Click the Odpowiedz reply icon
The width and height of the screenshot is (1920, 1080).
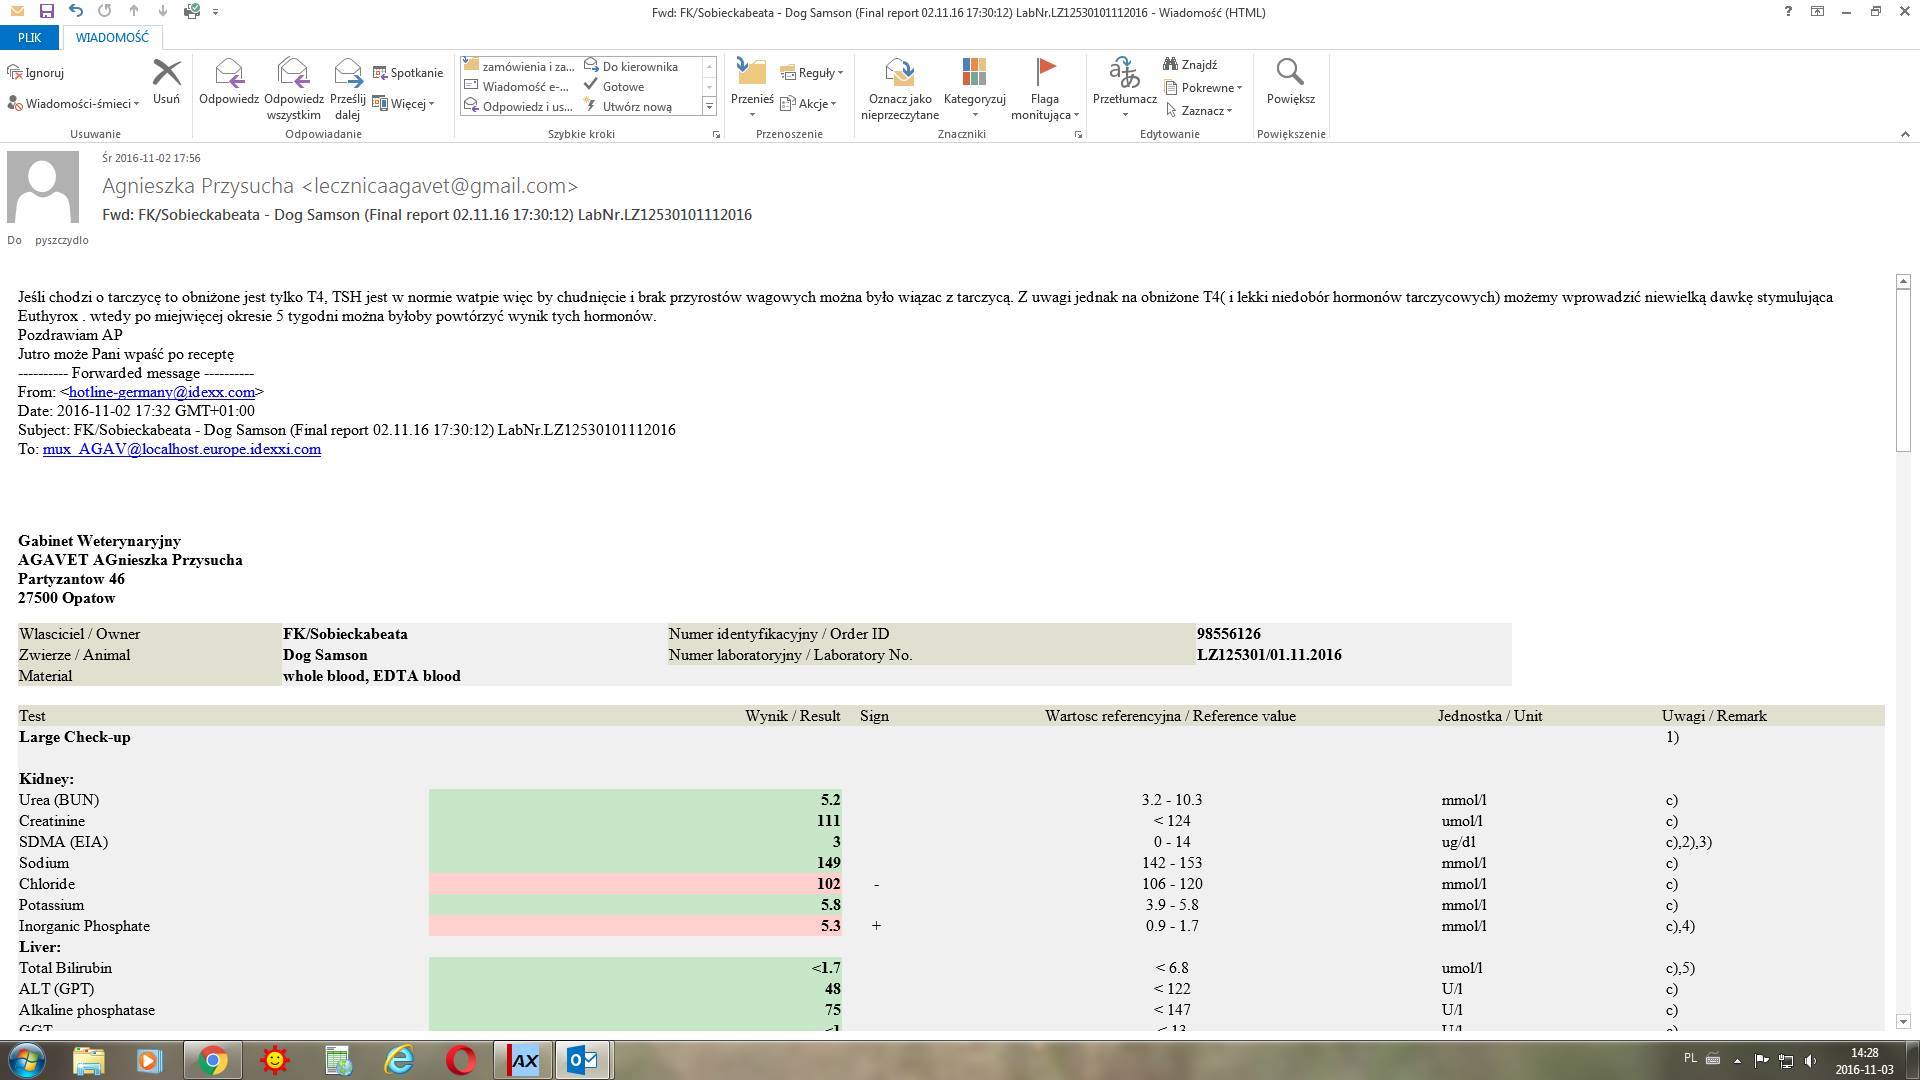pyautogui.click(x=229, y=73)
